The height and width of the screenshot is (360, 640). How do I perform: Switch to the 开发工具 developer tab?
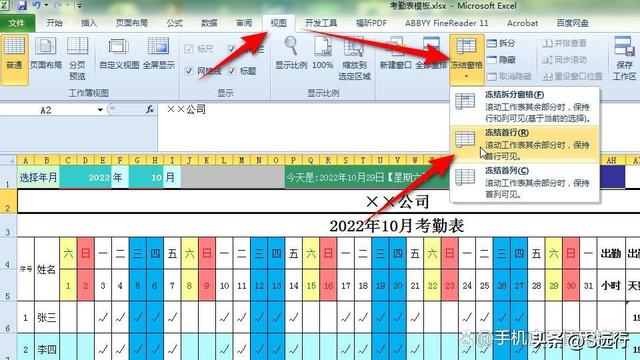point(321,23)
